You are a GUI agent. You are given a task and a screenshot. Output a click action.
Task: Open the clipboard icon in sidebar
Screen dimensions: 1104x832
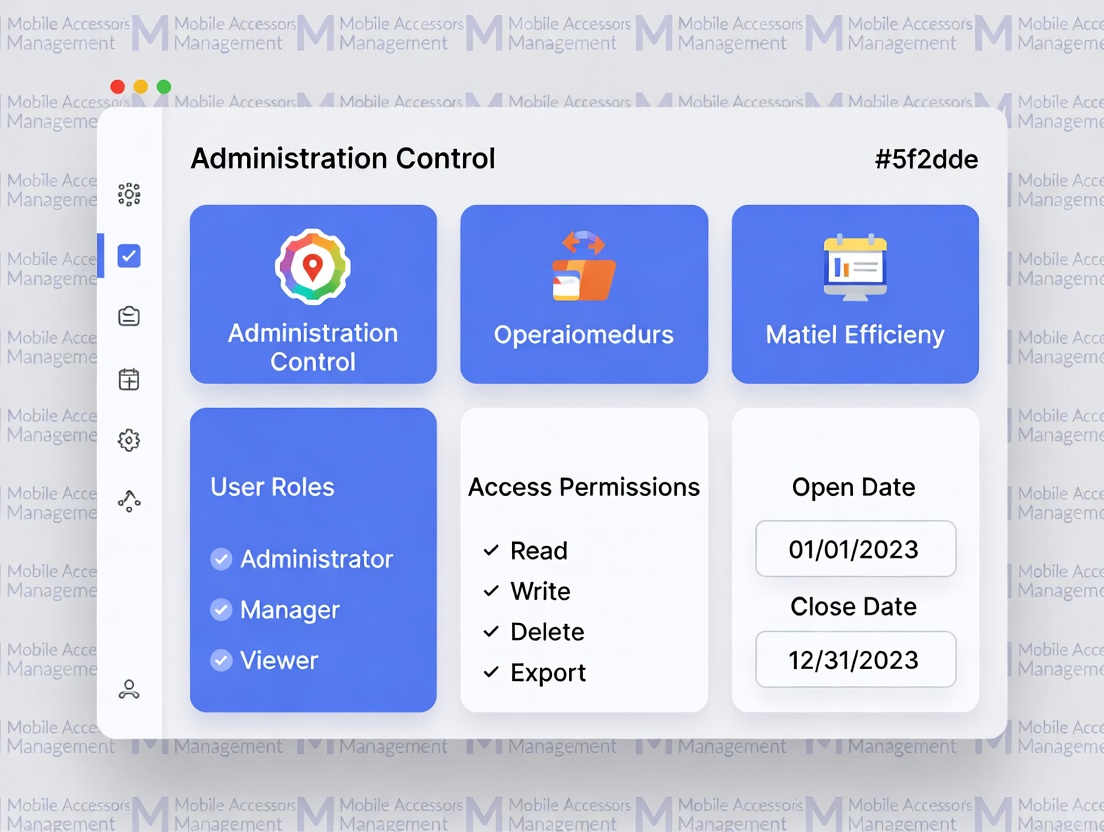[129, 317]
